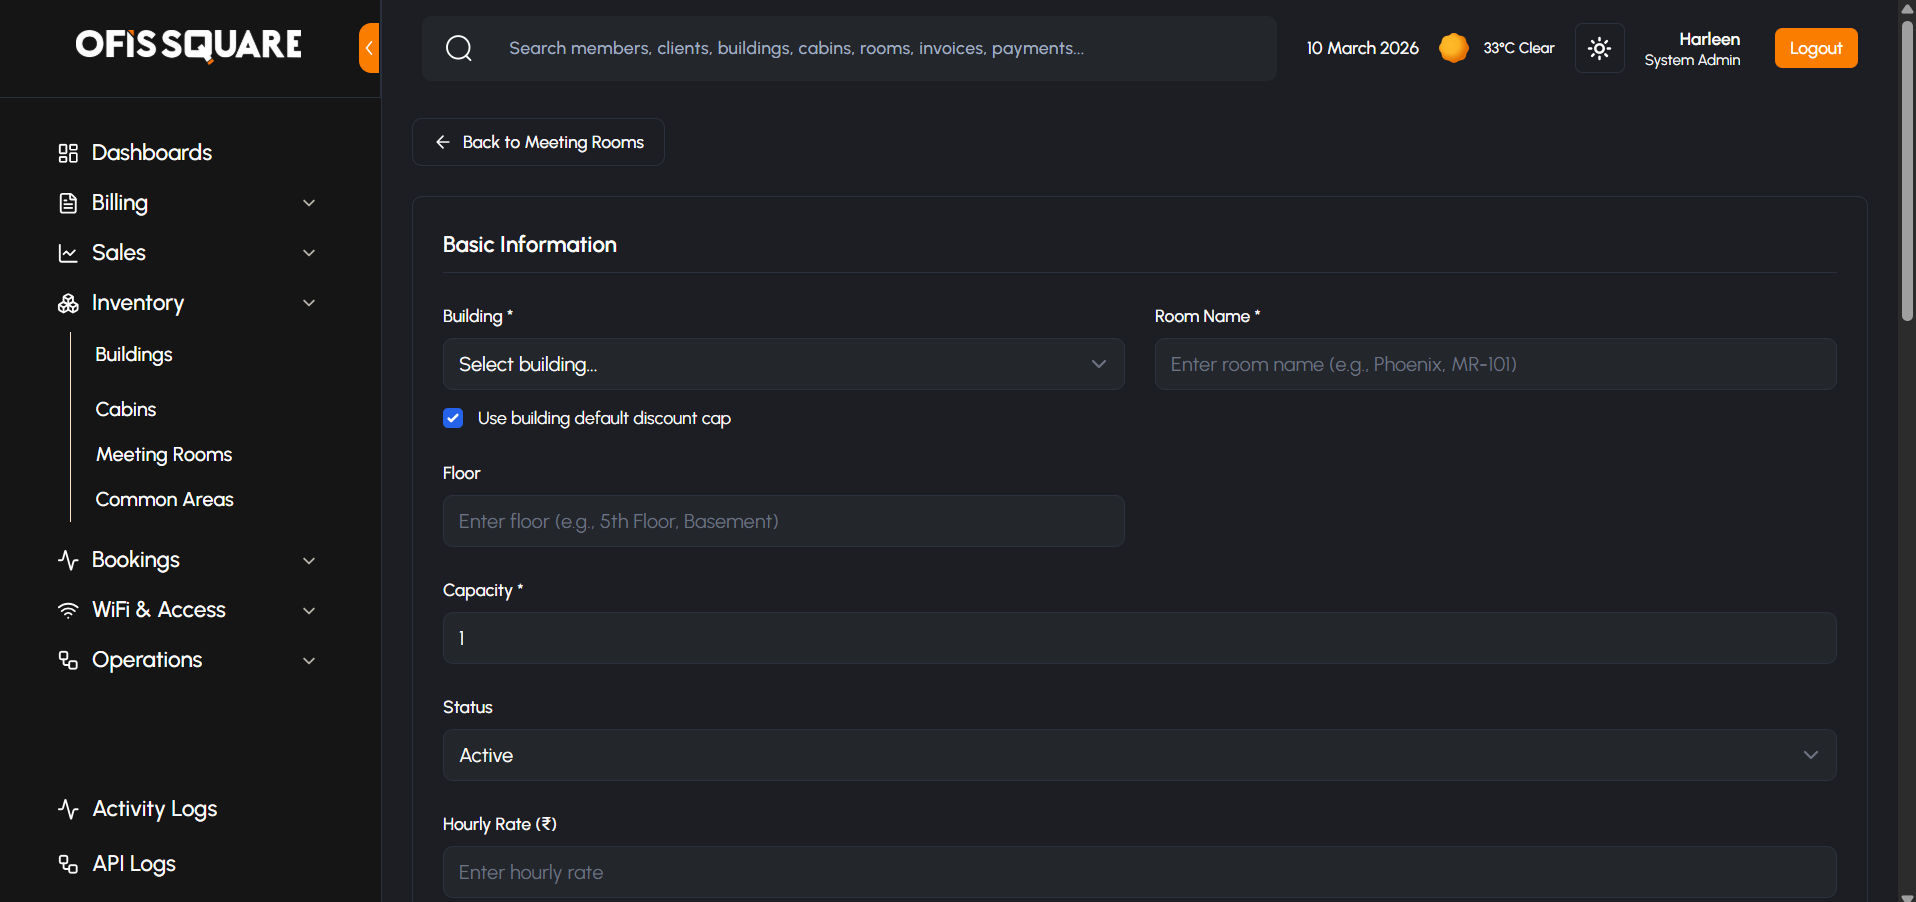Click the Billing document icon
Image resolution: width=1916 pixels, height=902 pixels.
tap(68, 203)
